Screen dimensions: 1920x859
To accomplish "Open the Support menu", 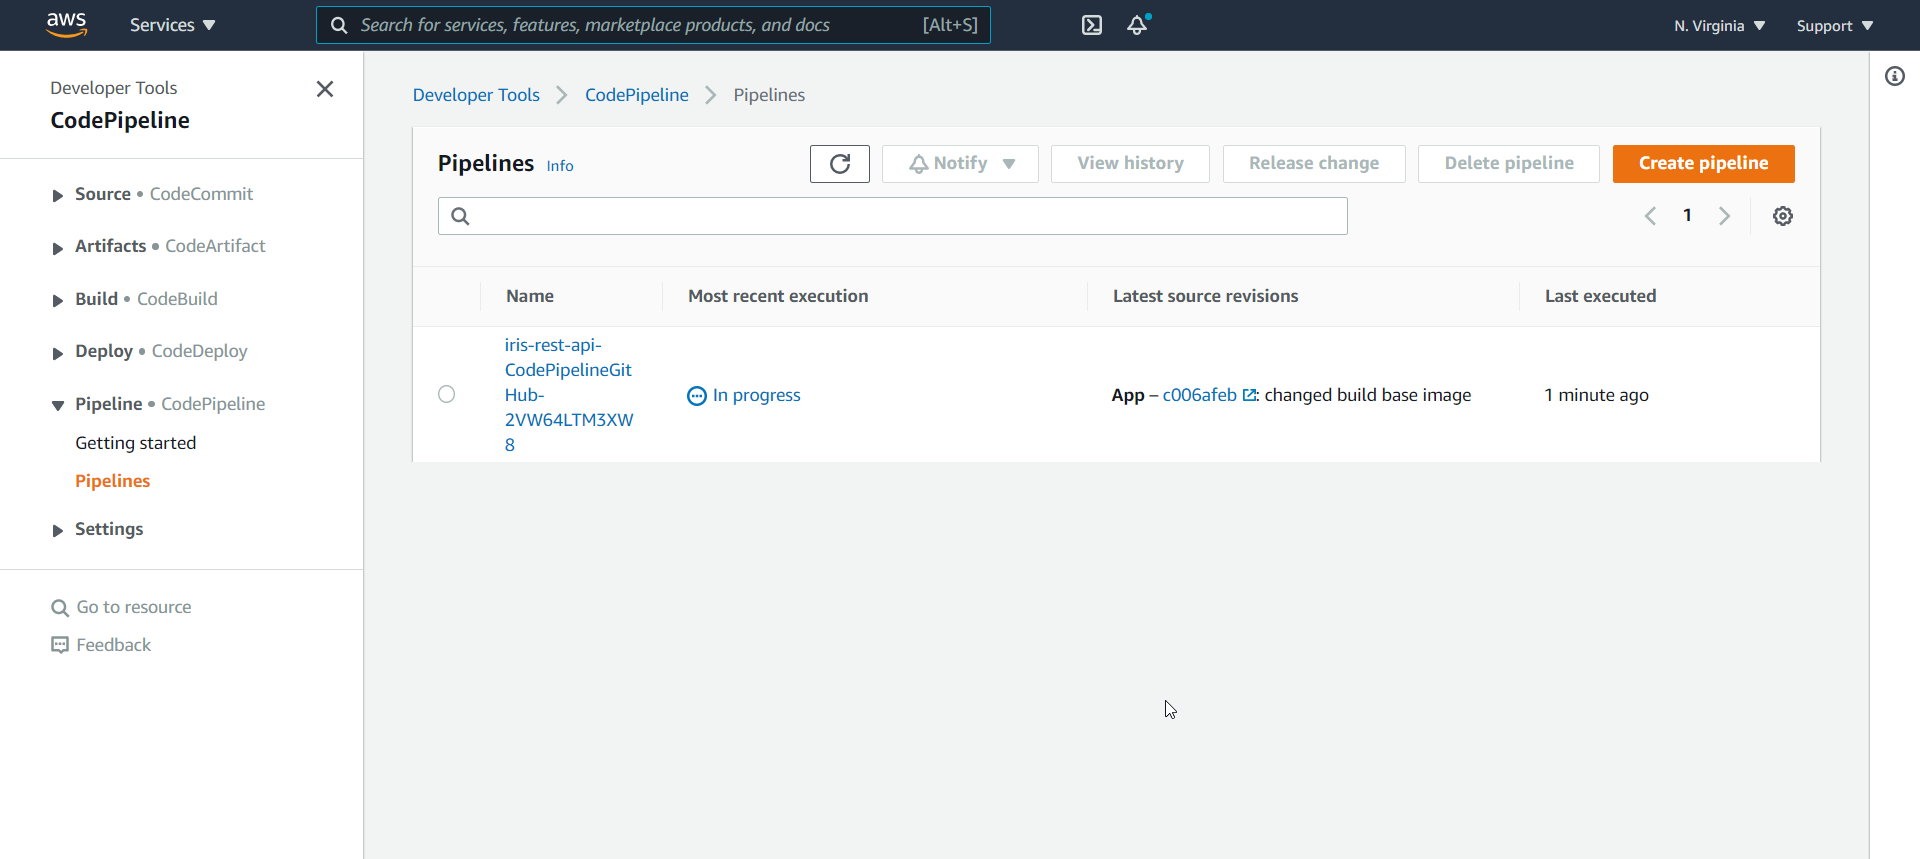I will [1834, 26].
